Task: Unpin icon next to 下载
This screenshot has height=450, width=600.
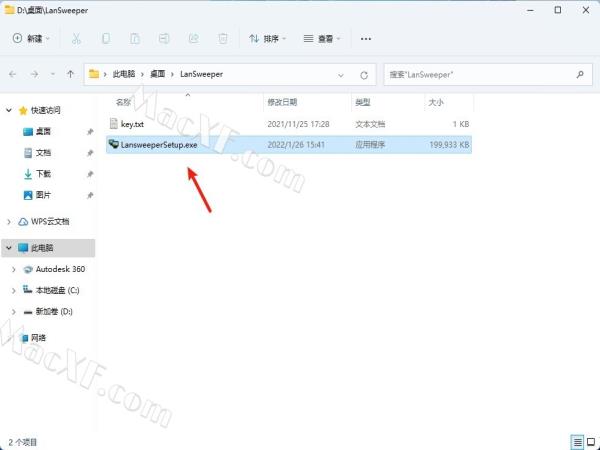Action: pos(90,174)
